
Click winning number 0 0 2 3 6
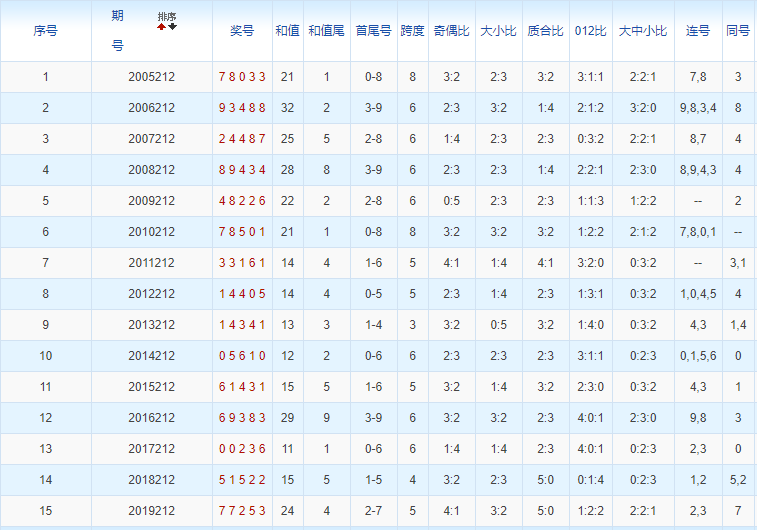[x=242, y=449]
